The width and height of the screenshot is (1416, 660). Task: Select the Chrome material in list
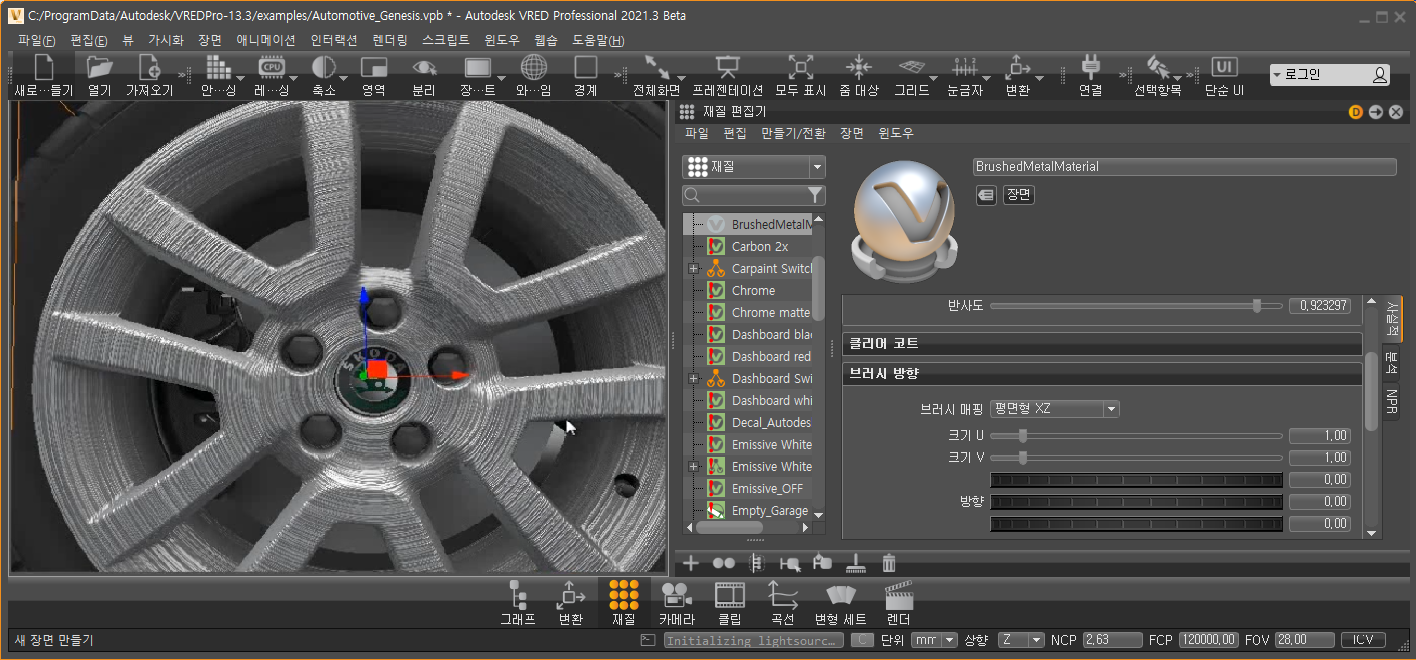[753, 290]
